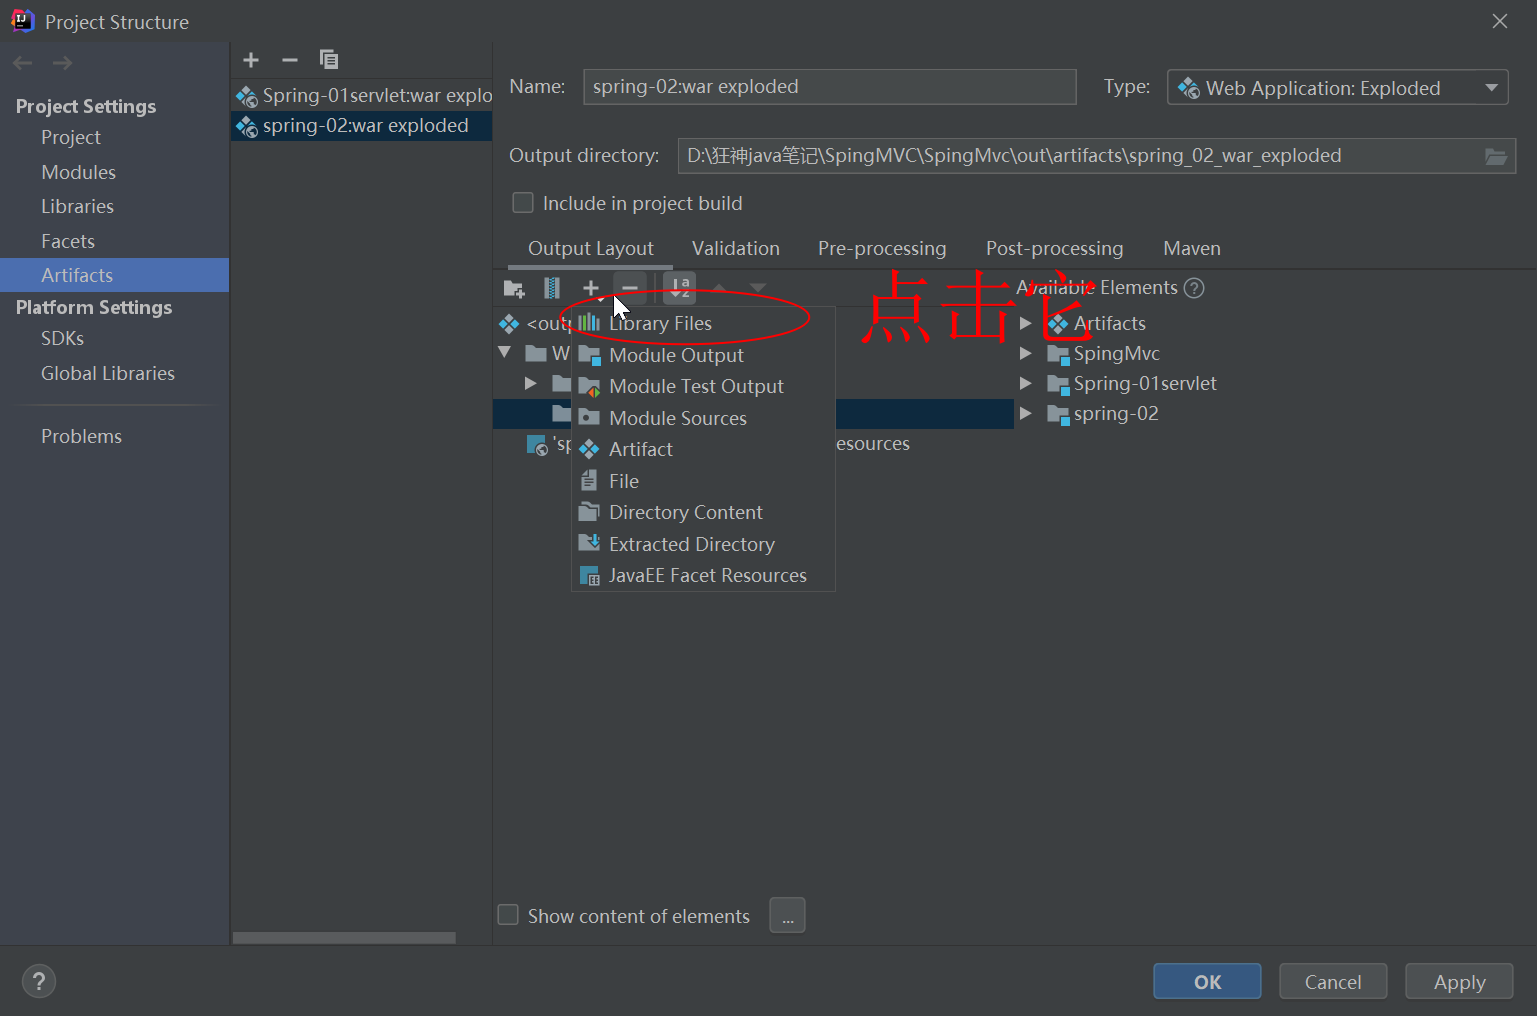
Task: Open Project settings page
Action: [x=71, y=137]
